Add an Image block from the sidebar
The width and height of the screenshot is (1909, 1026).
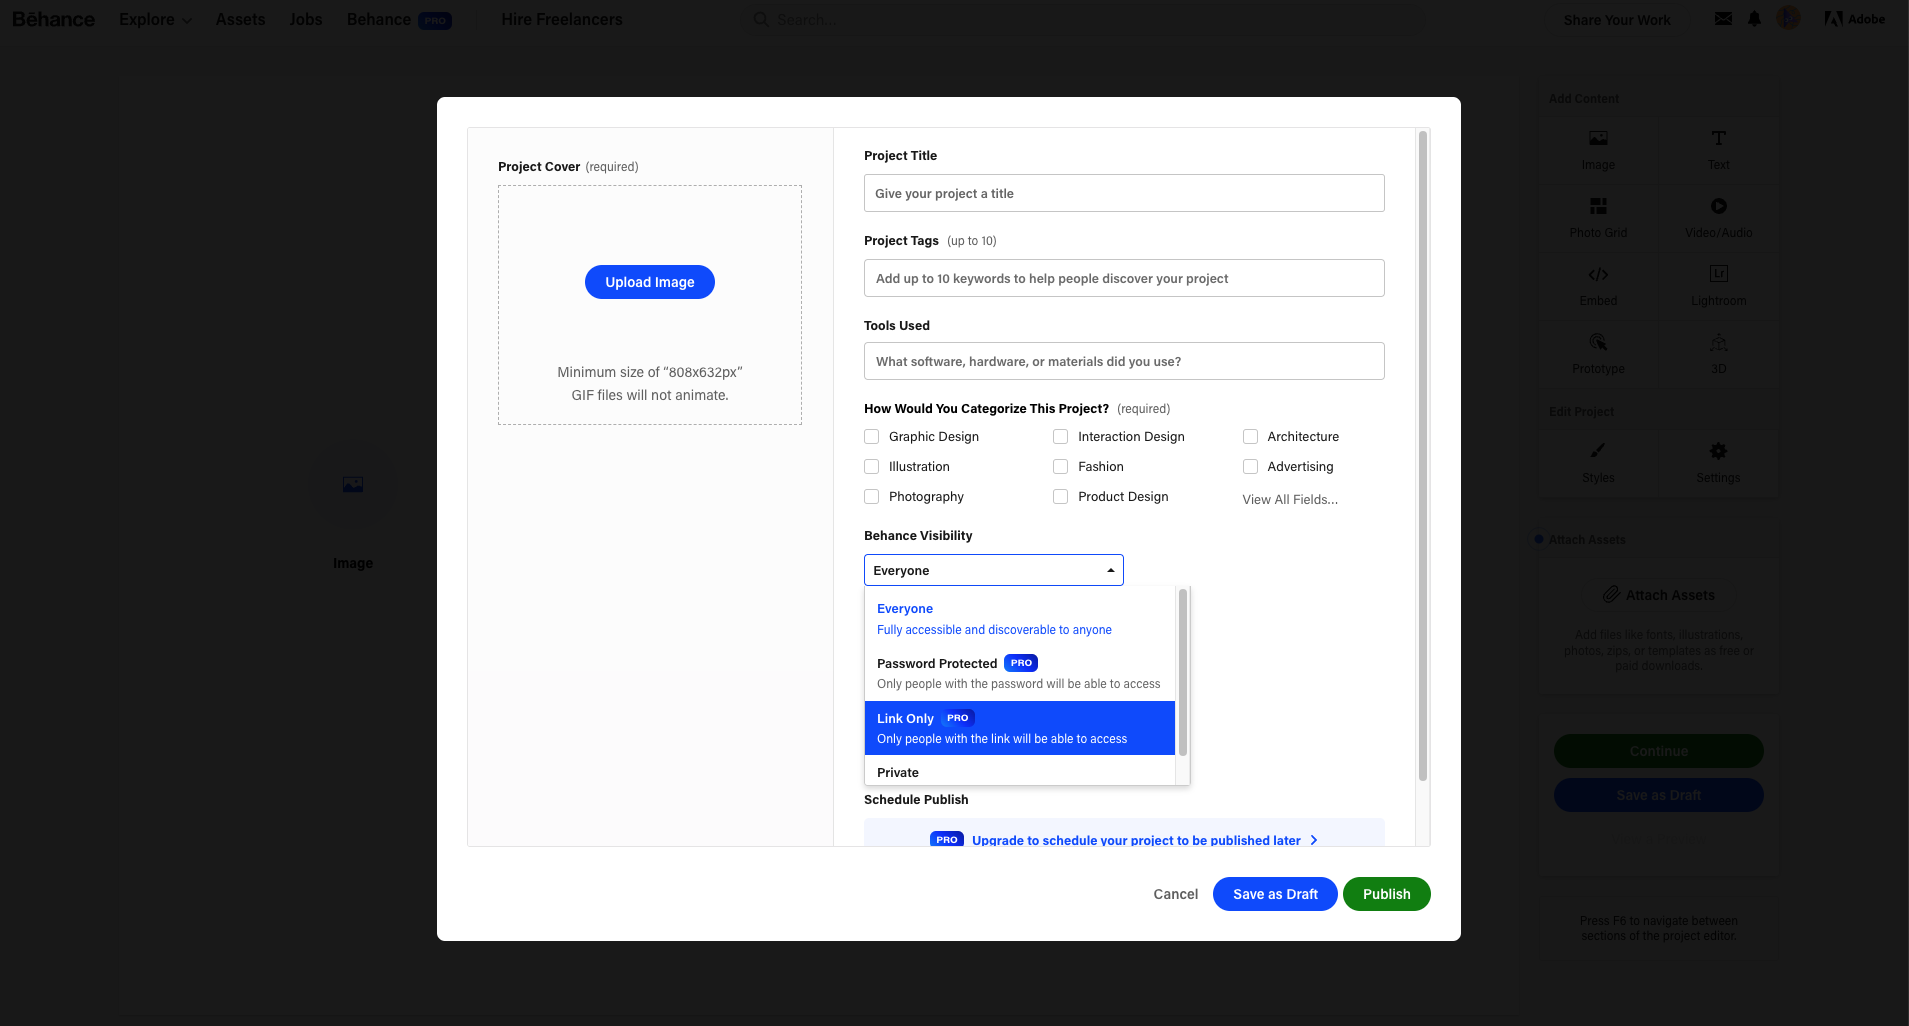[x=1596, y=149]
